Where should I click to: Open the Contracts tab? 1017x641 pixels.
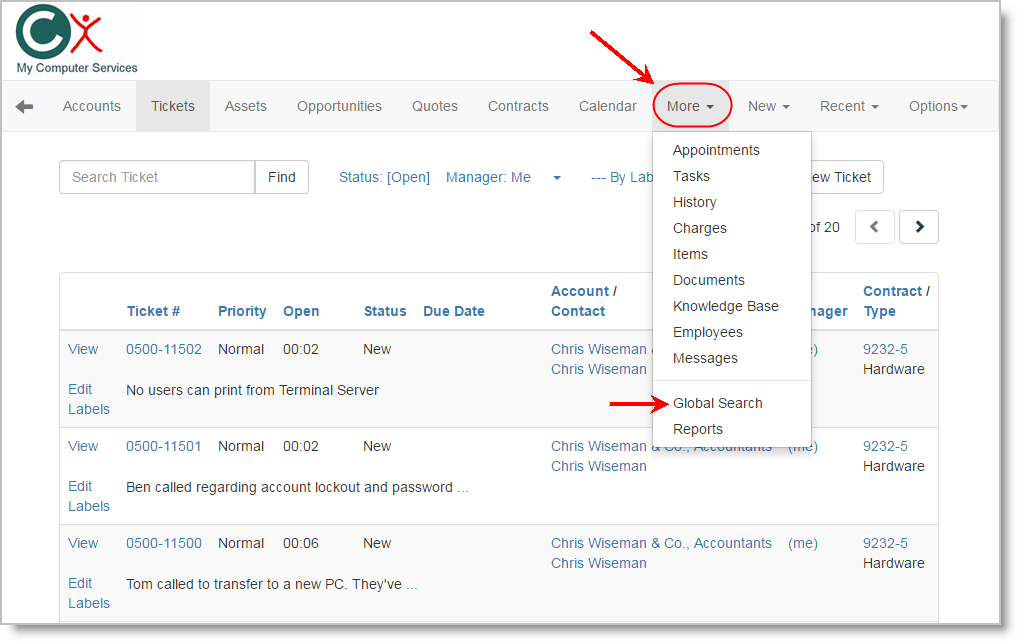click(518, 106)
